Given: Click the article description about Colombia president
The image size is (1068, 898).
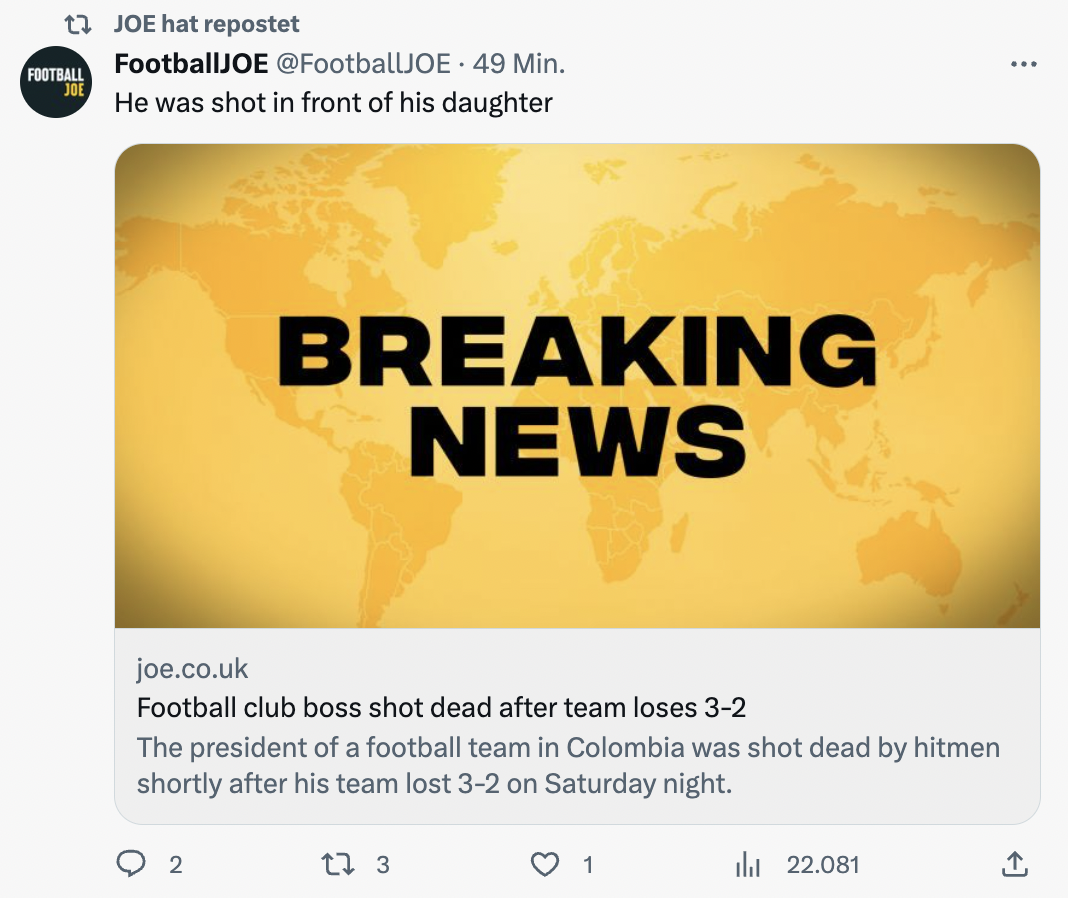Looking at the screenshot, I should click(568, 764).
